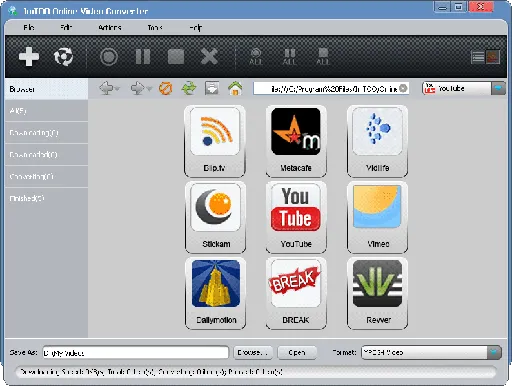The image size is (512, 386).
Task: Pause all tasks with the bars ALL icon
Action: pyautogui.click(x=289, y=57)
